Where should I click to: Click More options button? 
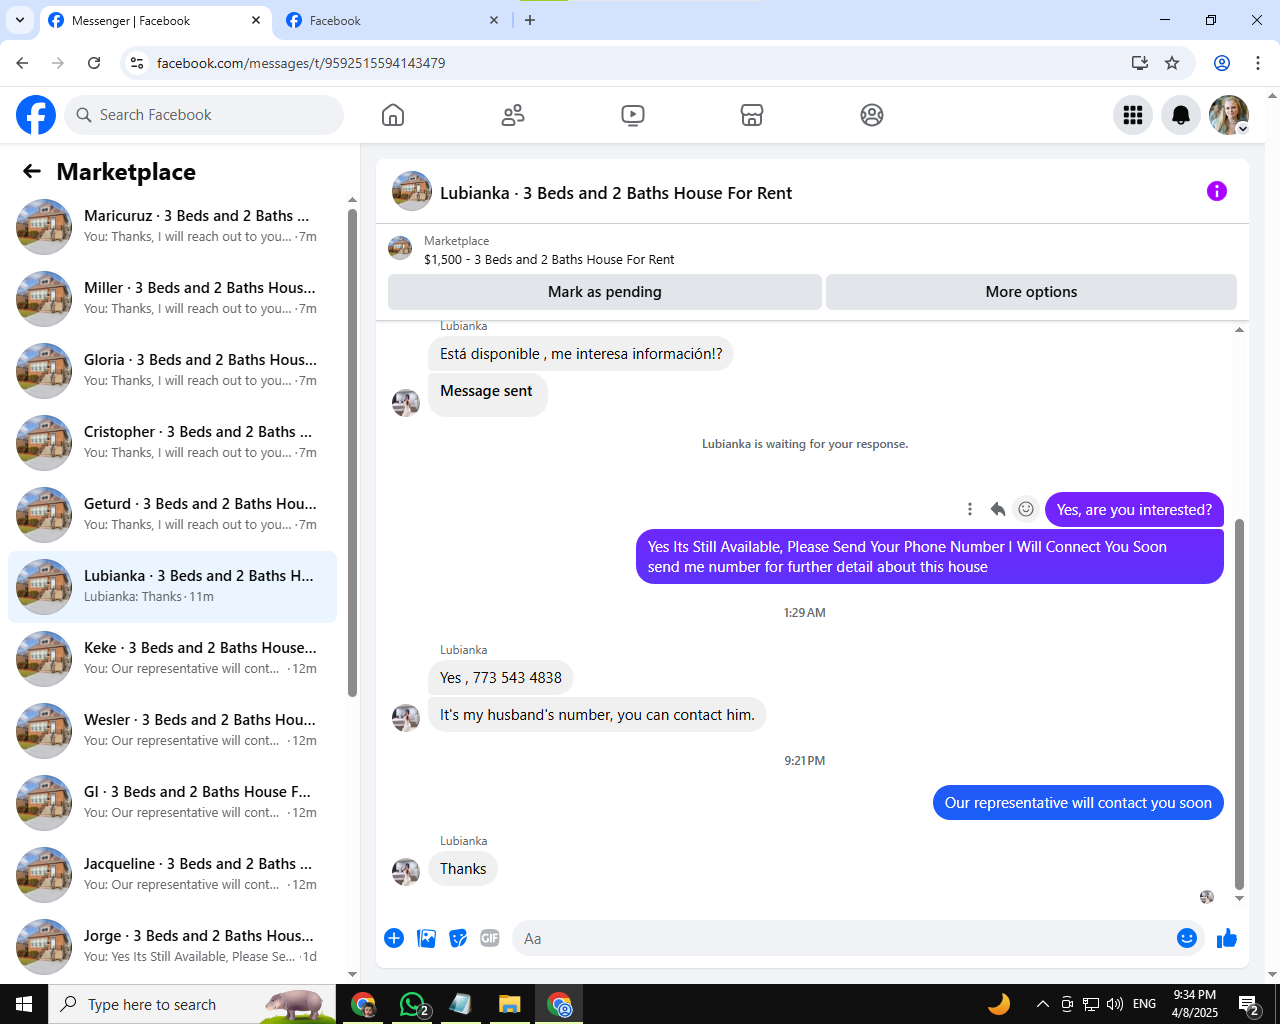click(x=1031, y=292)
